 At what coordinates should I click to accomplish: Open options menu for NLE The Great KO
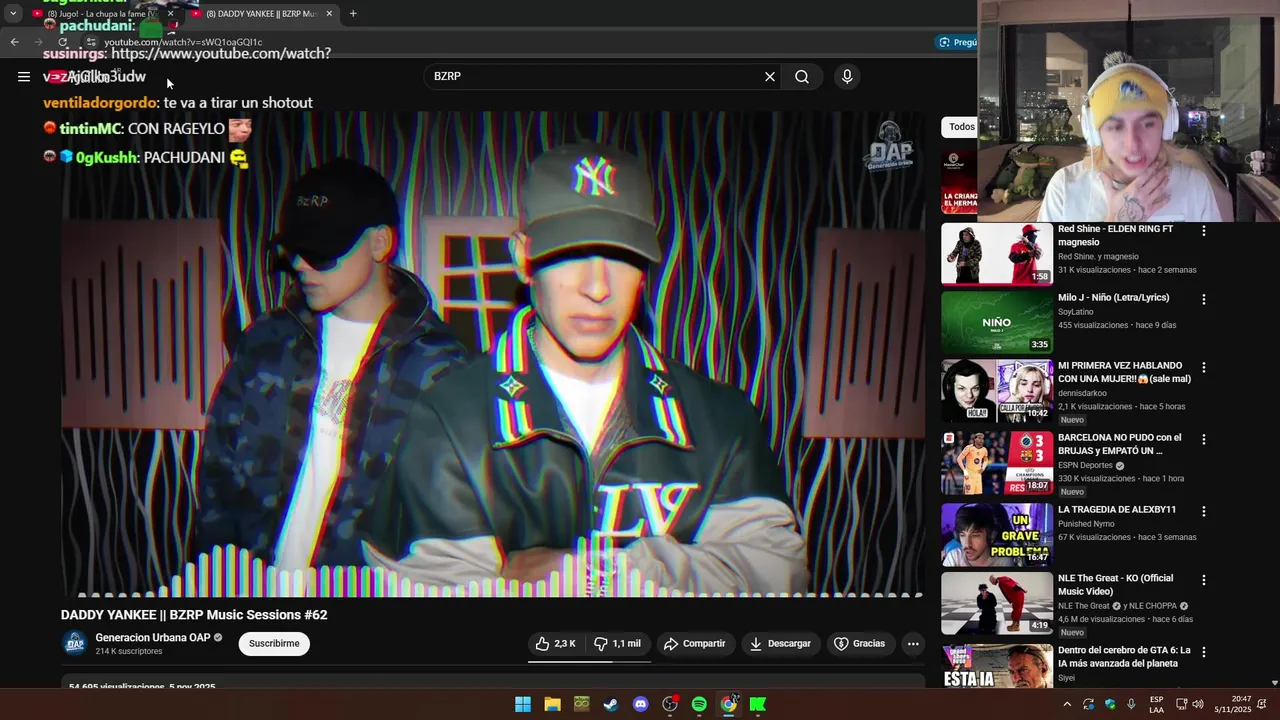1204,580
